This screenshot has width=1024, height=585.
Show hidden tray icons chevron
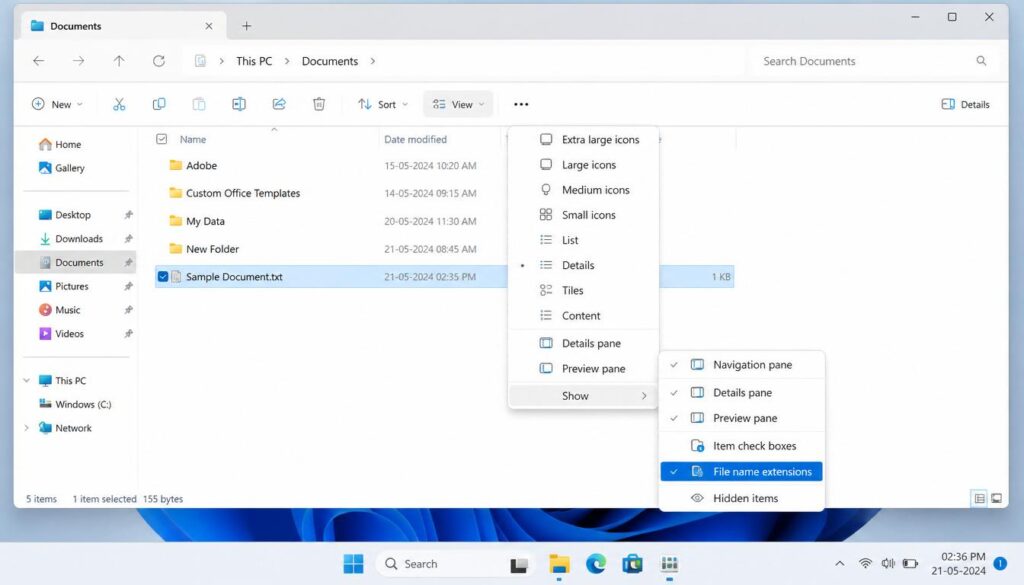coord(840,563)
